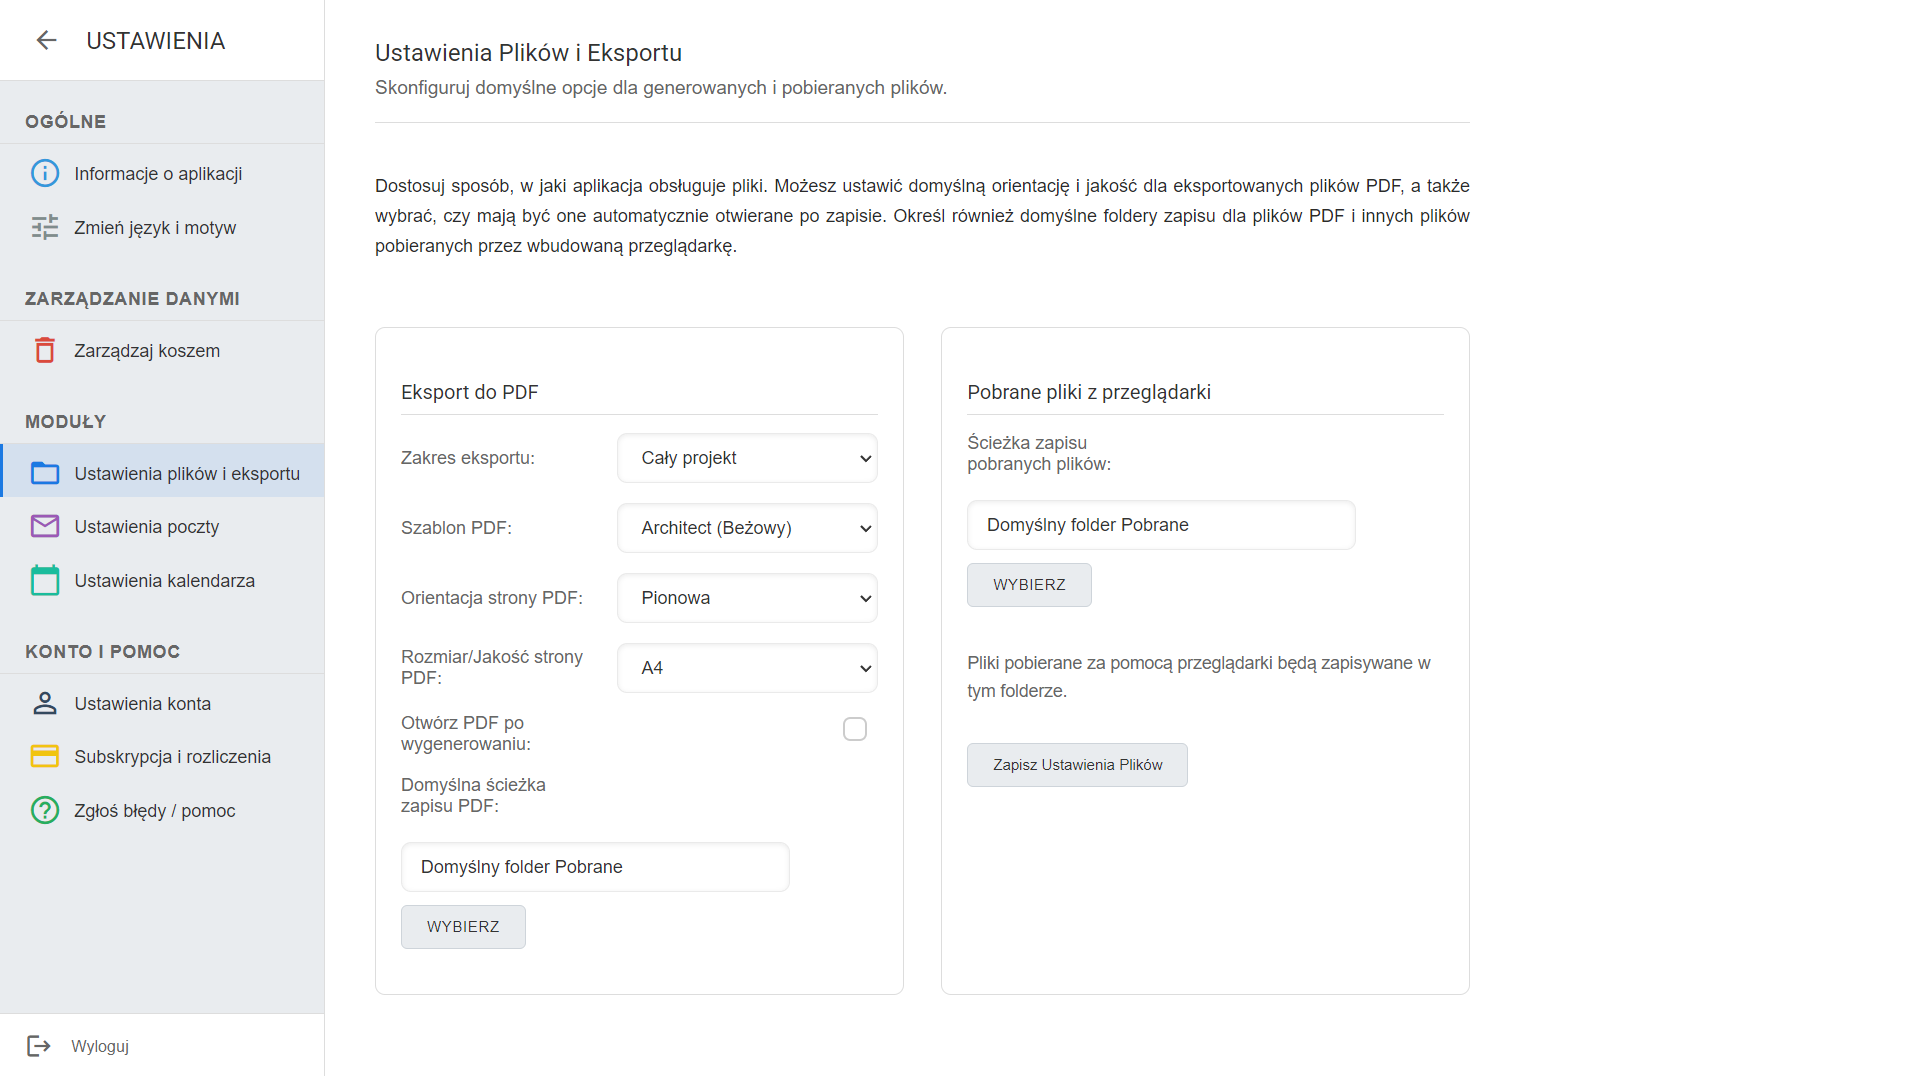Click the info icon for Informacje o aplikacji
This screenshot has width=1919, height=1076.
click(x=45, y=173)
